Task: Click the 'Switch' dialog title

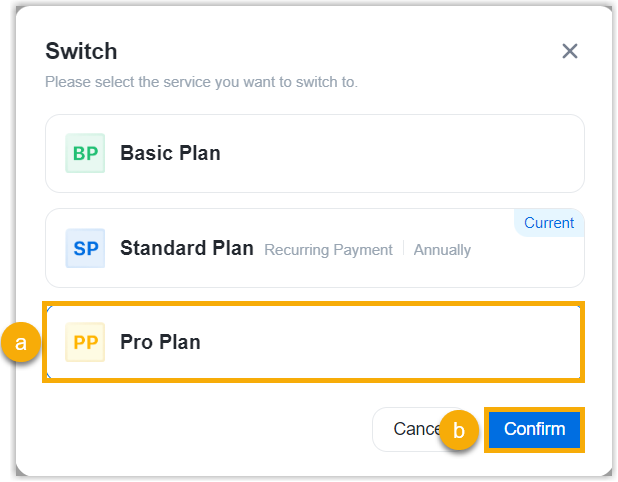Action: [81, 51]
